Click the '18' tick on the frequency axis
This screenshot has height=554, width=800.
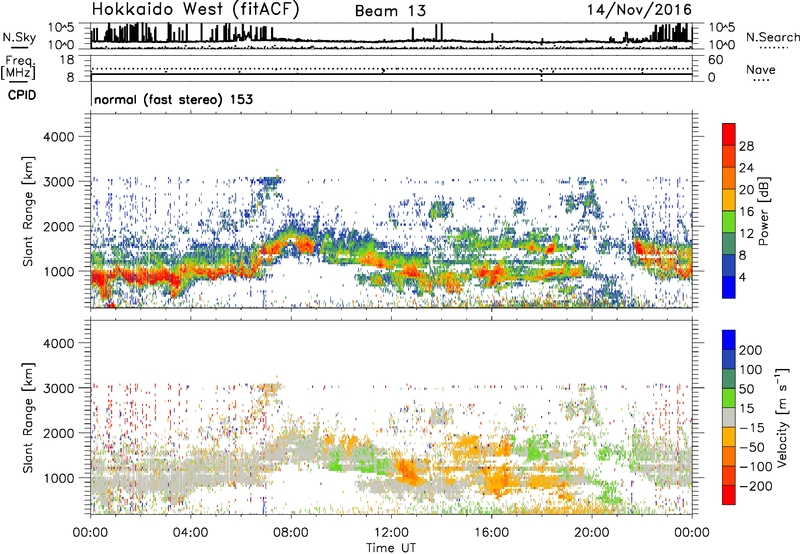[67, 60]
